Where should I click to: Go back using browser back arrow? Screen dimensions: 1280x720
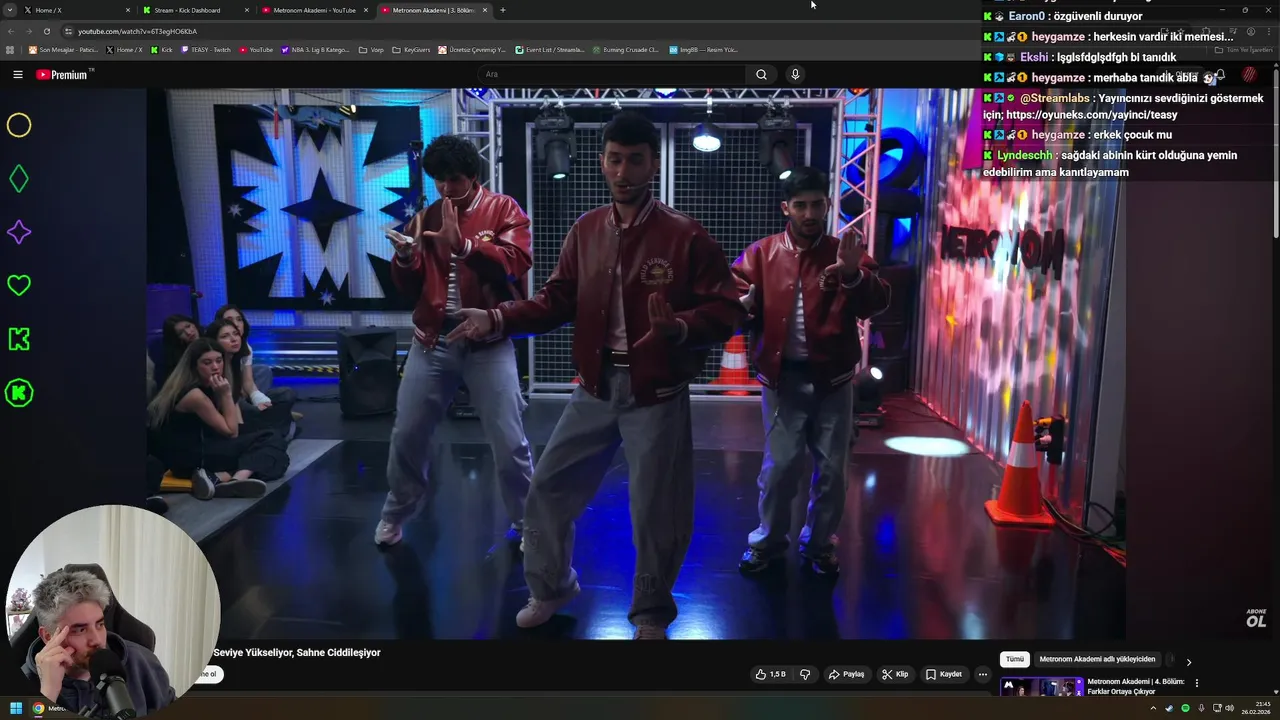point(12,31)
